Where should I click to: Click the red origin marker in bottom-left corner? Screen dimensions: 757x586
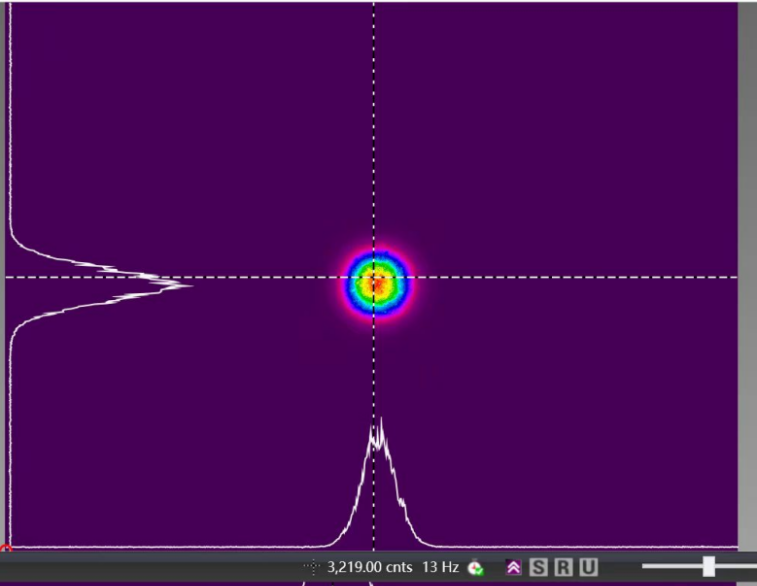click(4, 549)
